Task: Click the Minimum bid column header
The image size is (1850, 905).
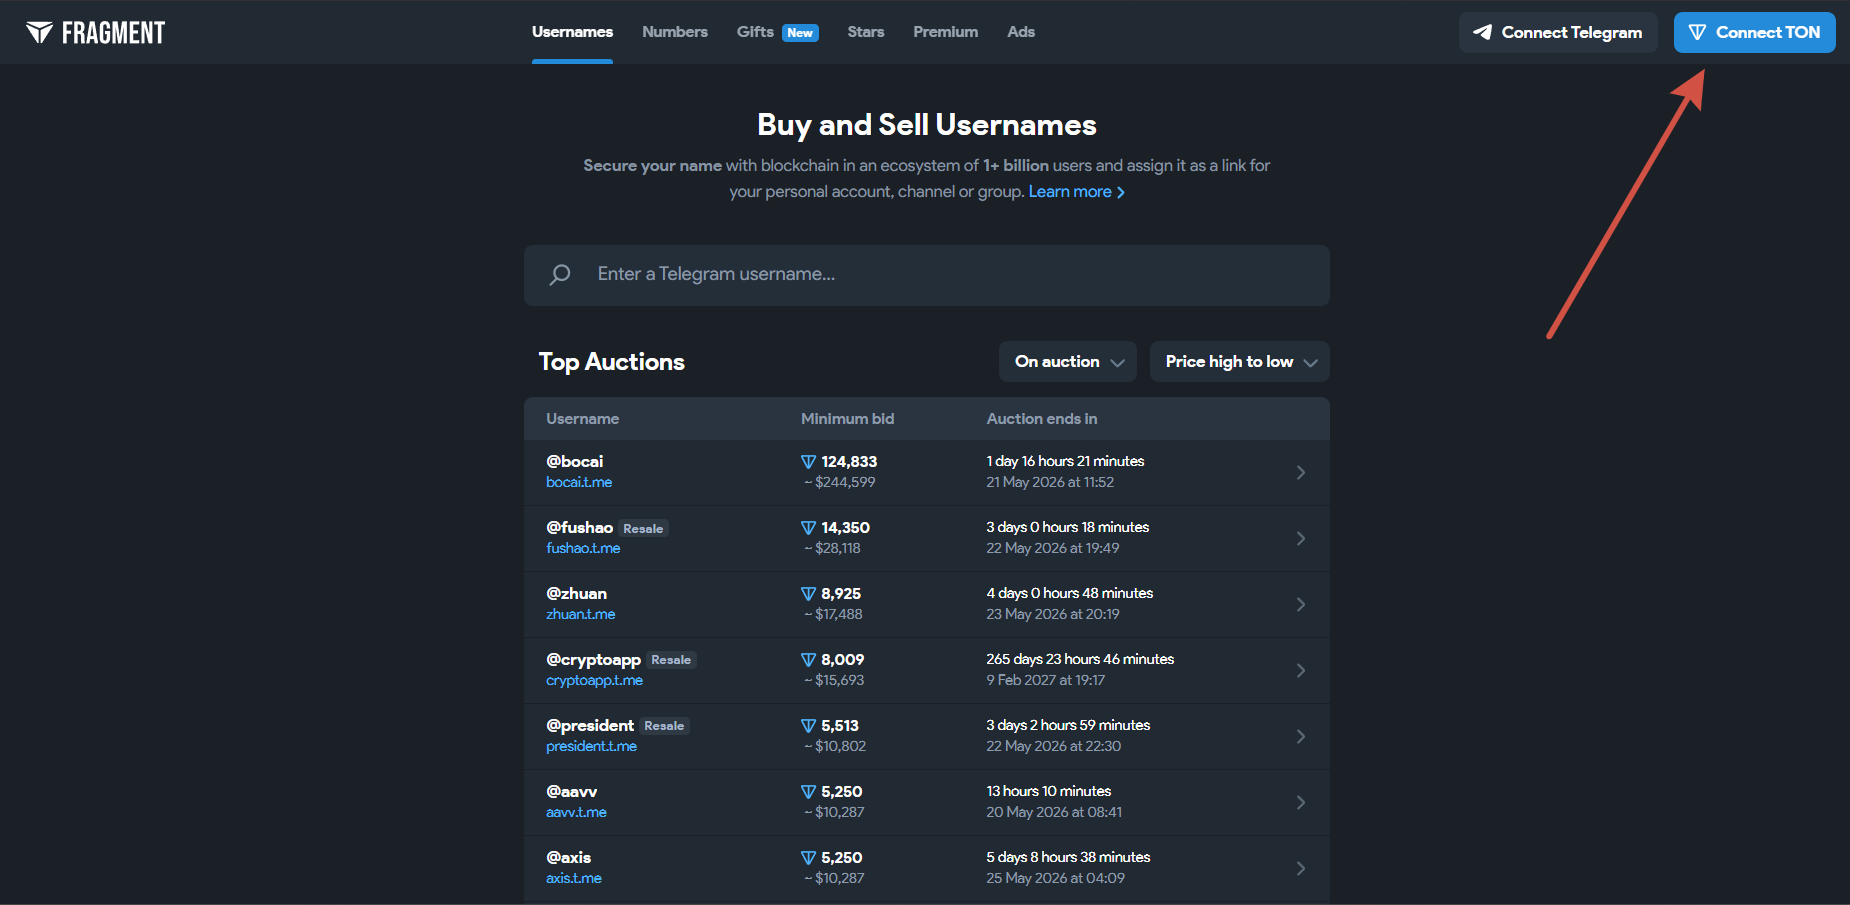Action: (848, 419)
